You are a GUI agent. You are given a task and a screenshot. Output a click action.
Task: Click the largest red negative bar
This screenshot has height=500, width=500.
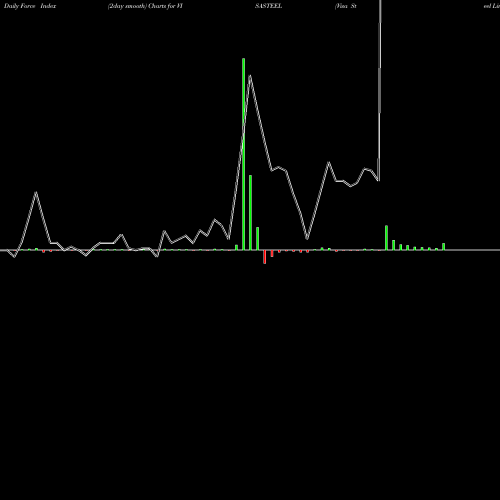(x=265, y=257)
